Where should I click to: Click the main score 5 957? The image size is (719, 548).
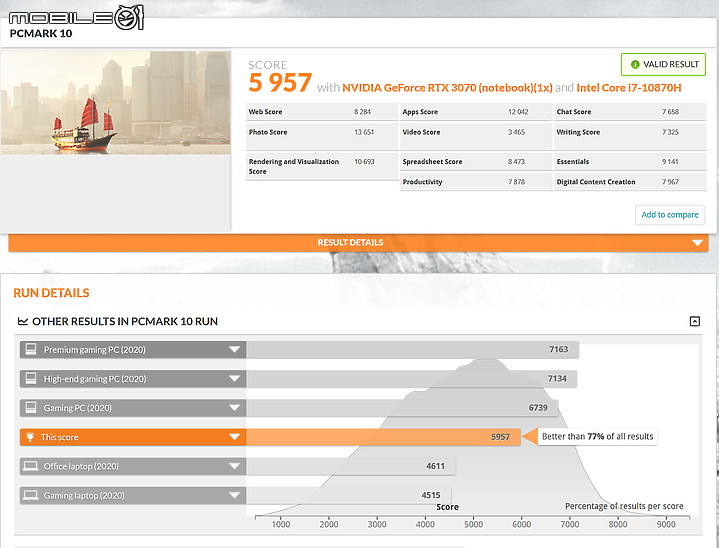(x=280, y=83)
